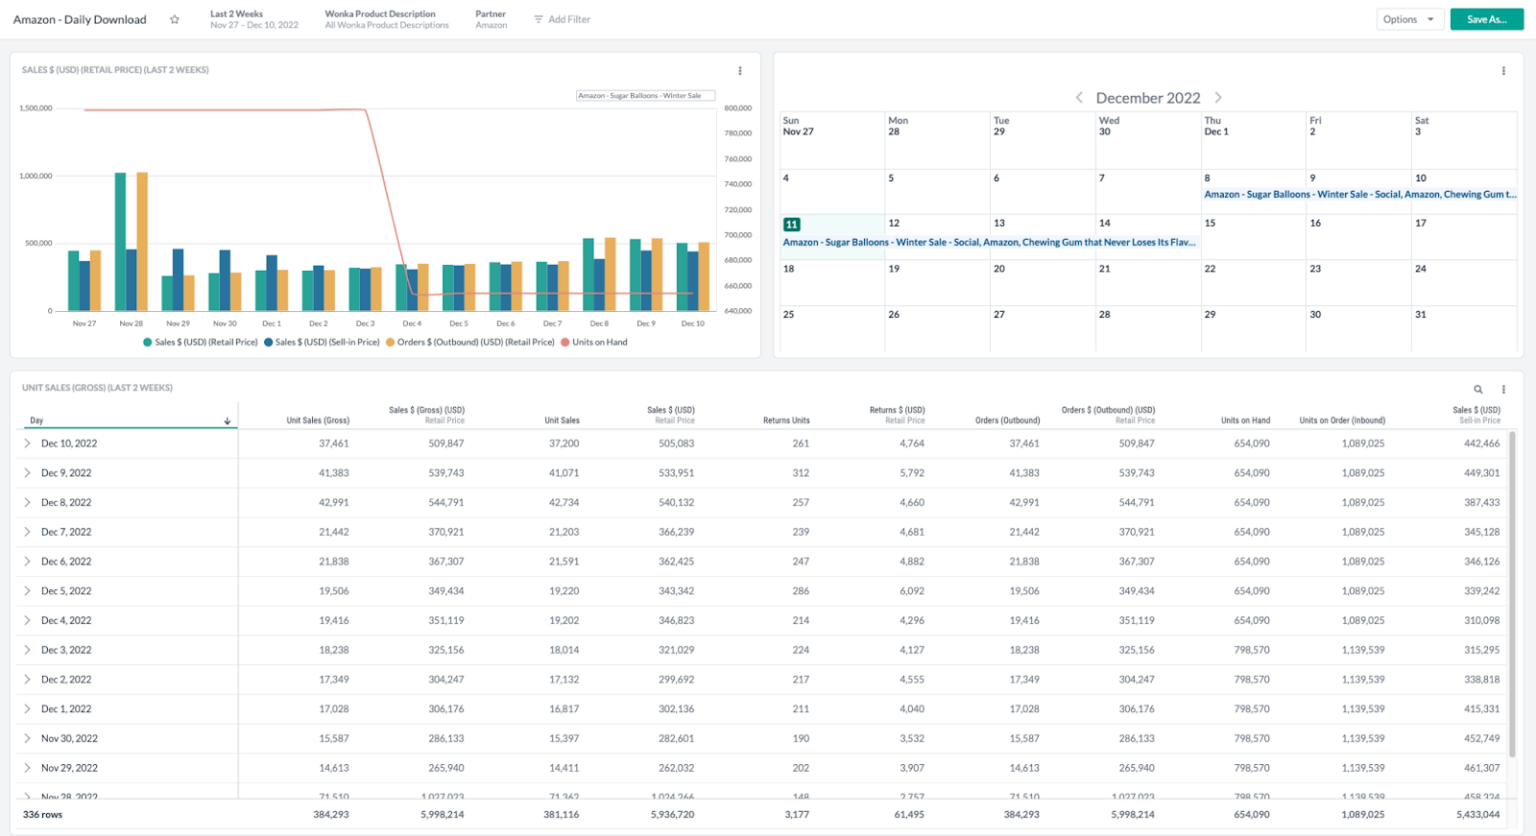This screenshot has height=836, width=1536.
Task: Open the Add Filter funnel icon
Action: [x=536, y=19]
